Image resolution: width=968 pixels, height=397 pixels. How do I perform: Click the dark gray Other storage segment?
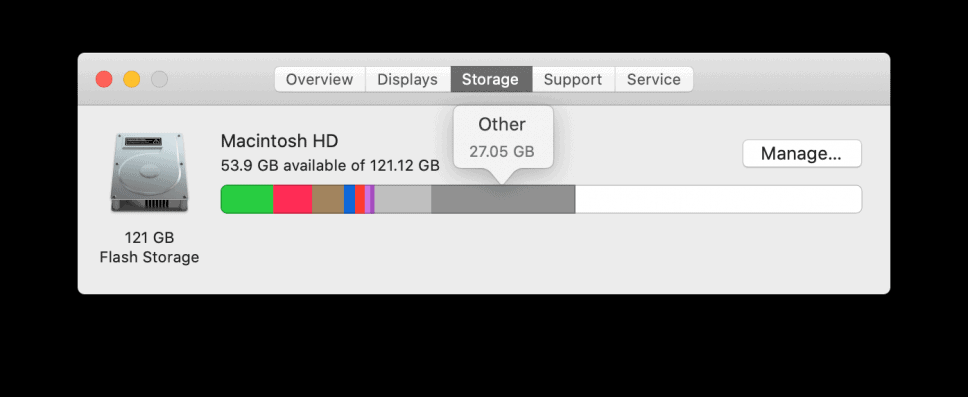503,199
